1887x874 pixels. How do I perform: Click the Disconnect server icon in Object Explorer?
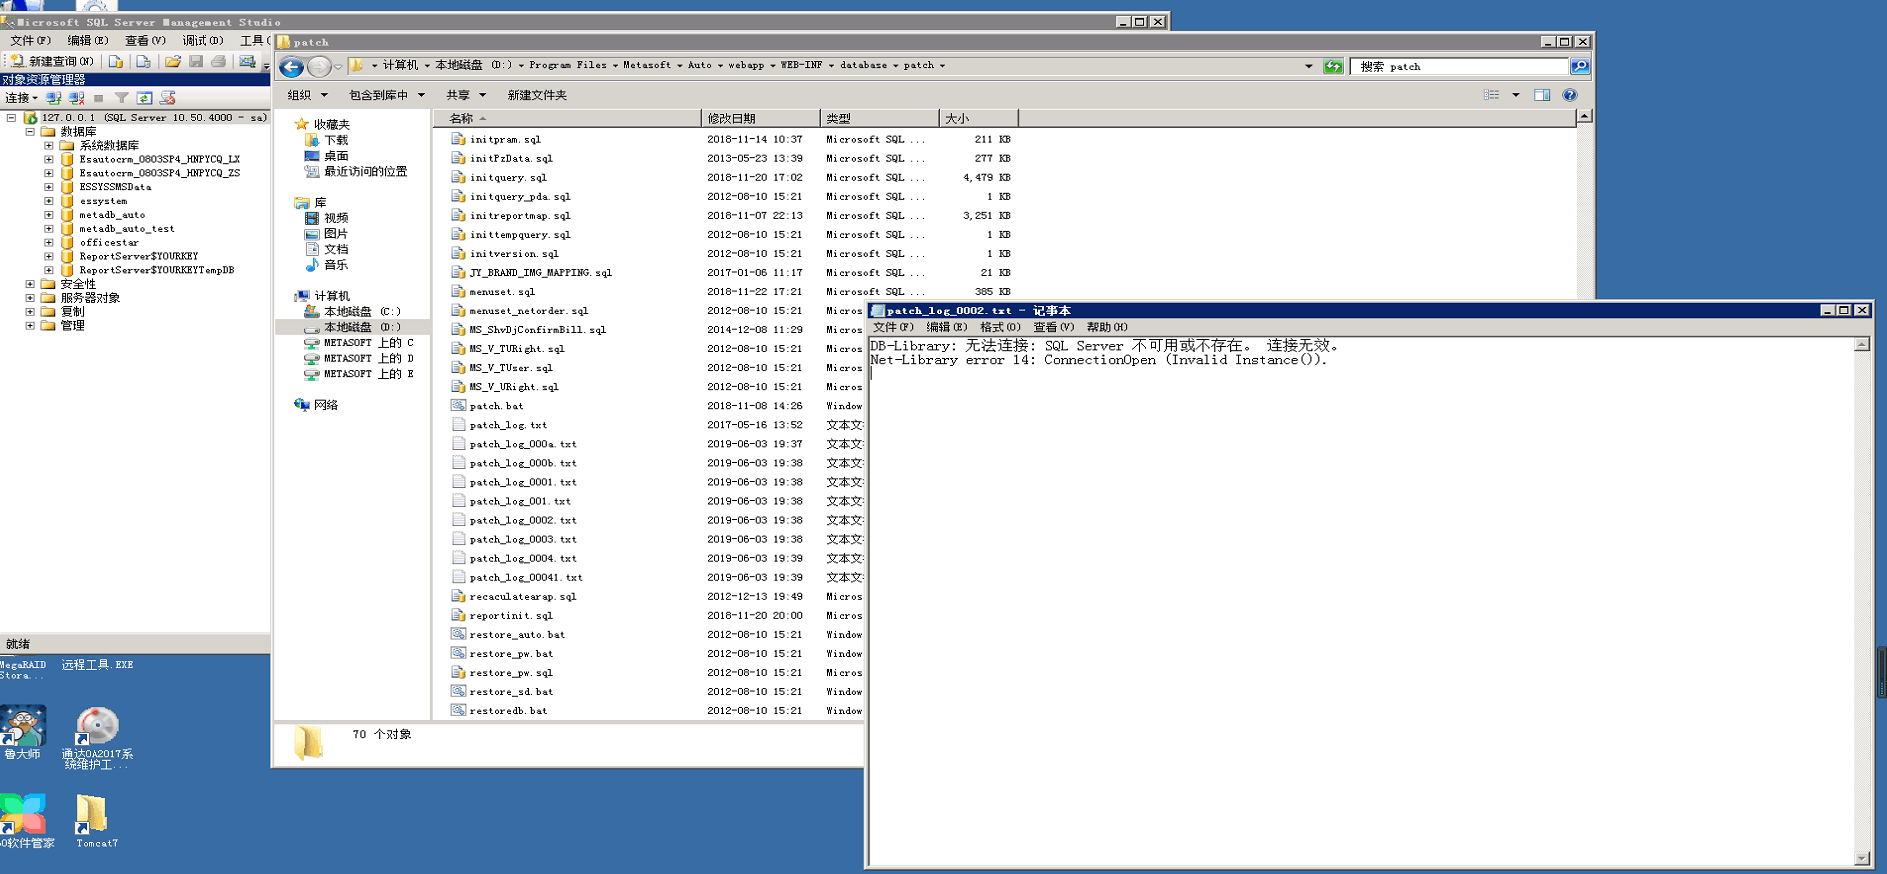click(76, 98)
